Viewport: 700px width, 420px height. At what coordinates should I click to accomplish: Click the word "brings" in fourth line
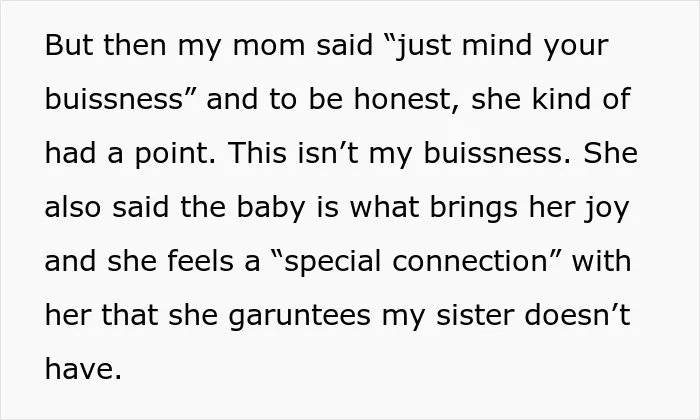tap(474, 208)
